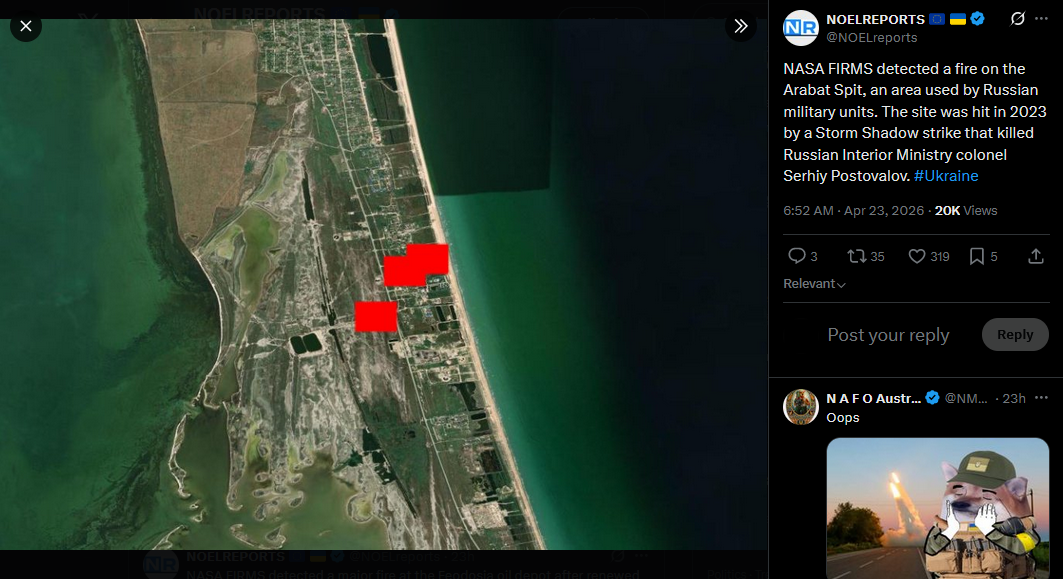Click the Reply button
The image size is (1063, 579).
pos(1015,334)
